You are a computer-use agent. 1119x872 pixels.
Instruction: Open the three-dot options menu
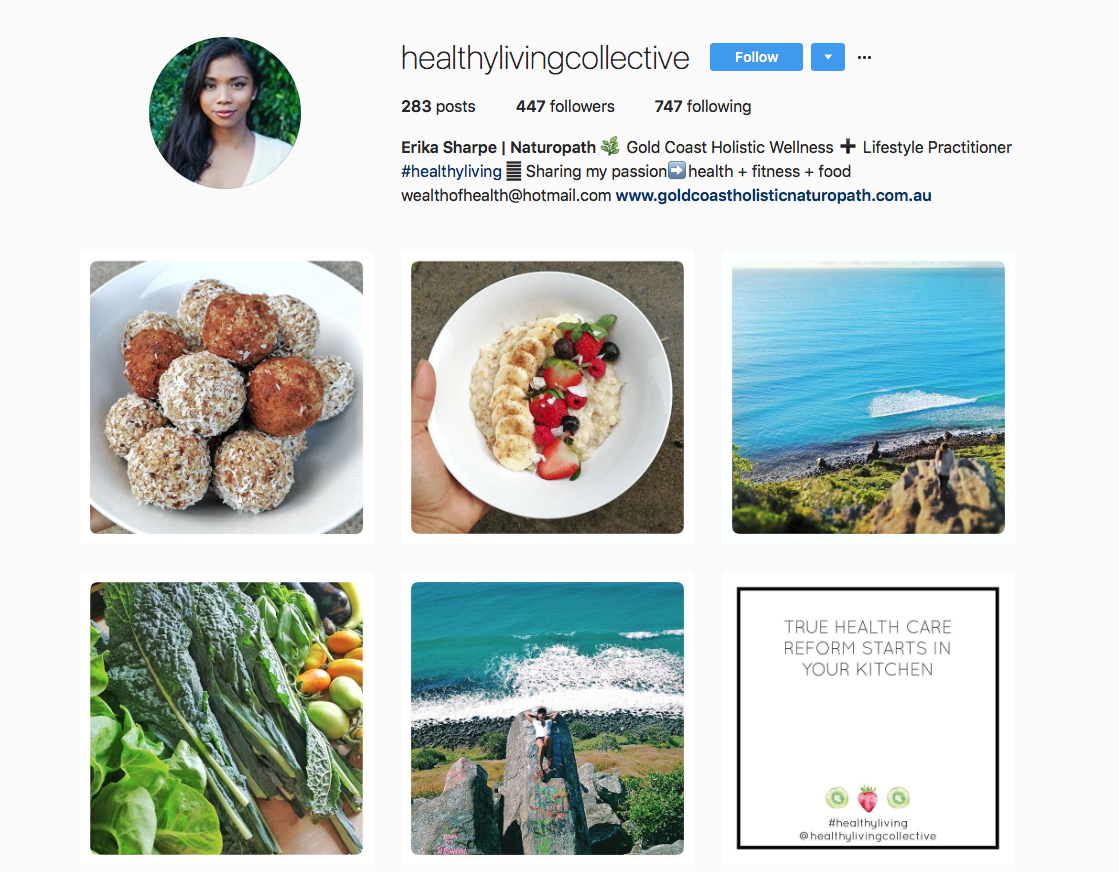point(864,57)
